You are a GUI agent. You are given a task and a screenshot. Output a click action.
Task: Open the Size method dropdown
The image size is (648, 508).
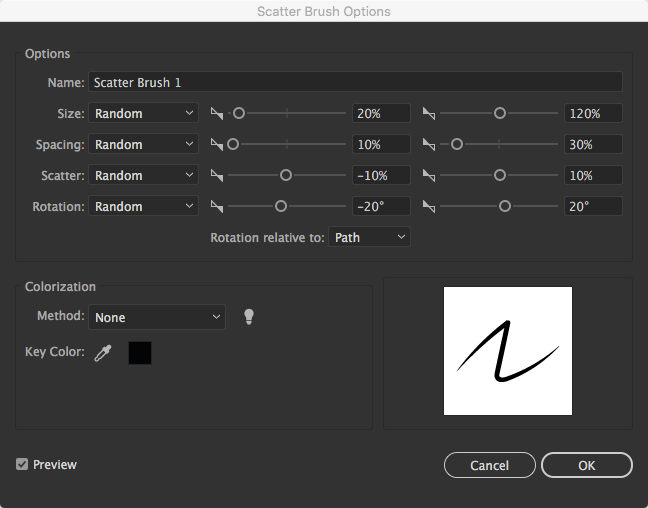tap(143, 114)
